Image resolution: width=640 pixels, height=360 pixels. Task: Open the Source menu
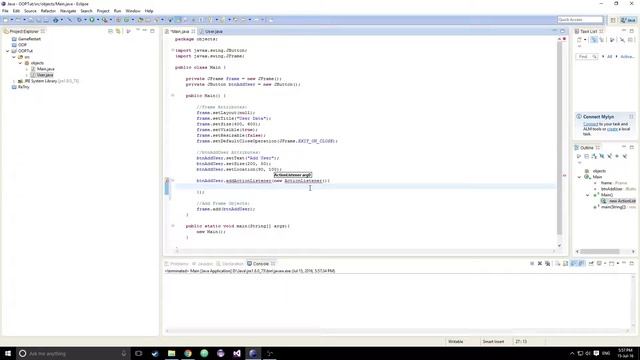(x=30, y=11)
